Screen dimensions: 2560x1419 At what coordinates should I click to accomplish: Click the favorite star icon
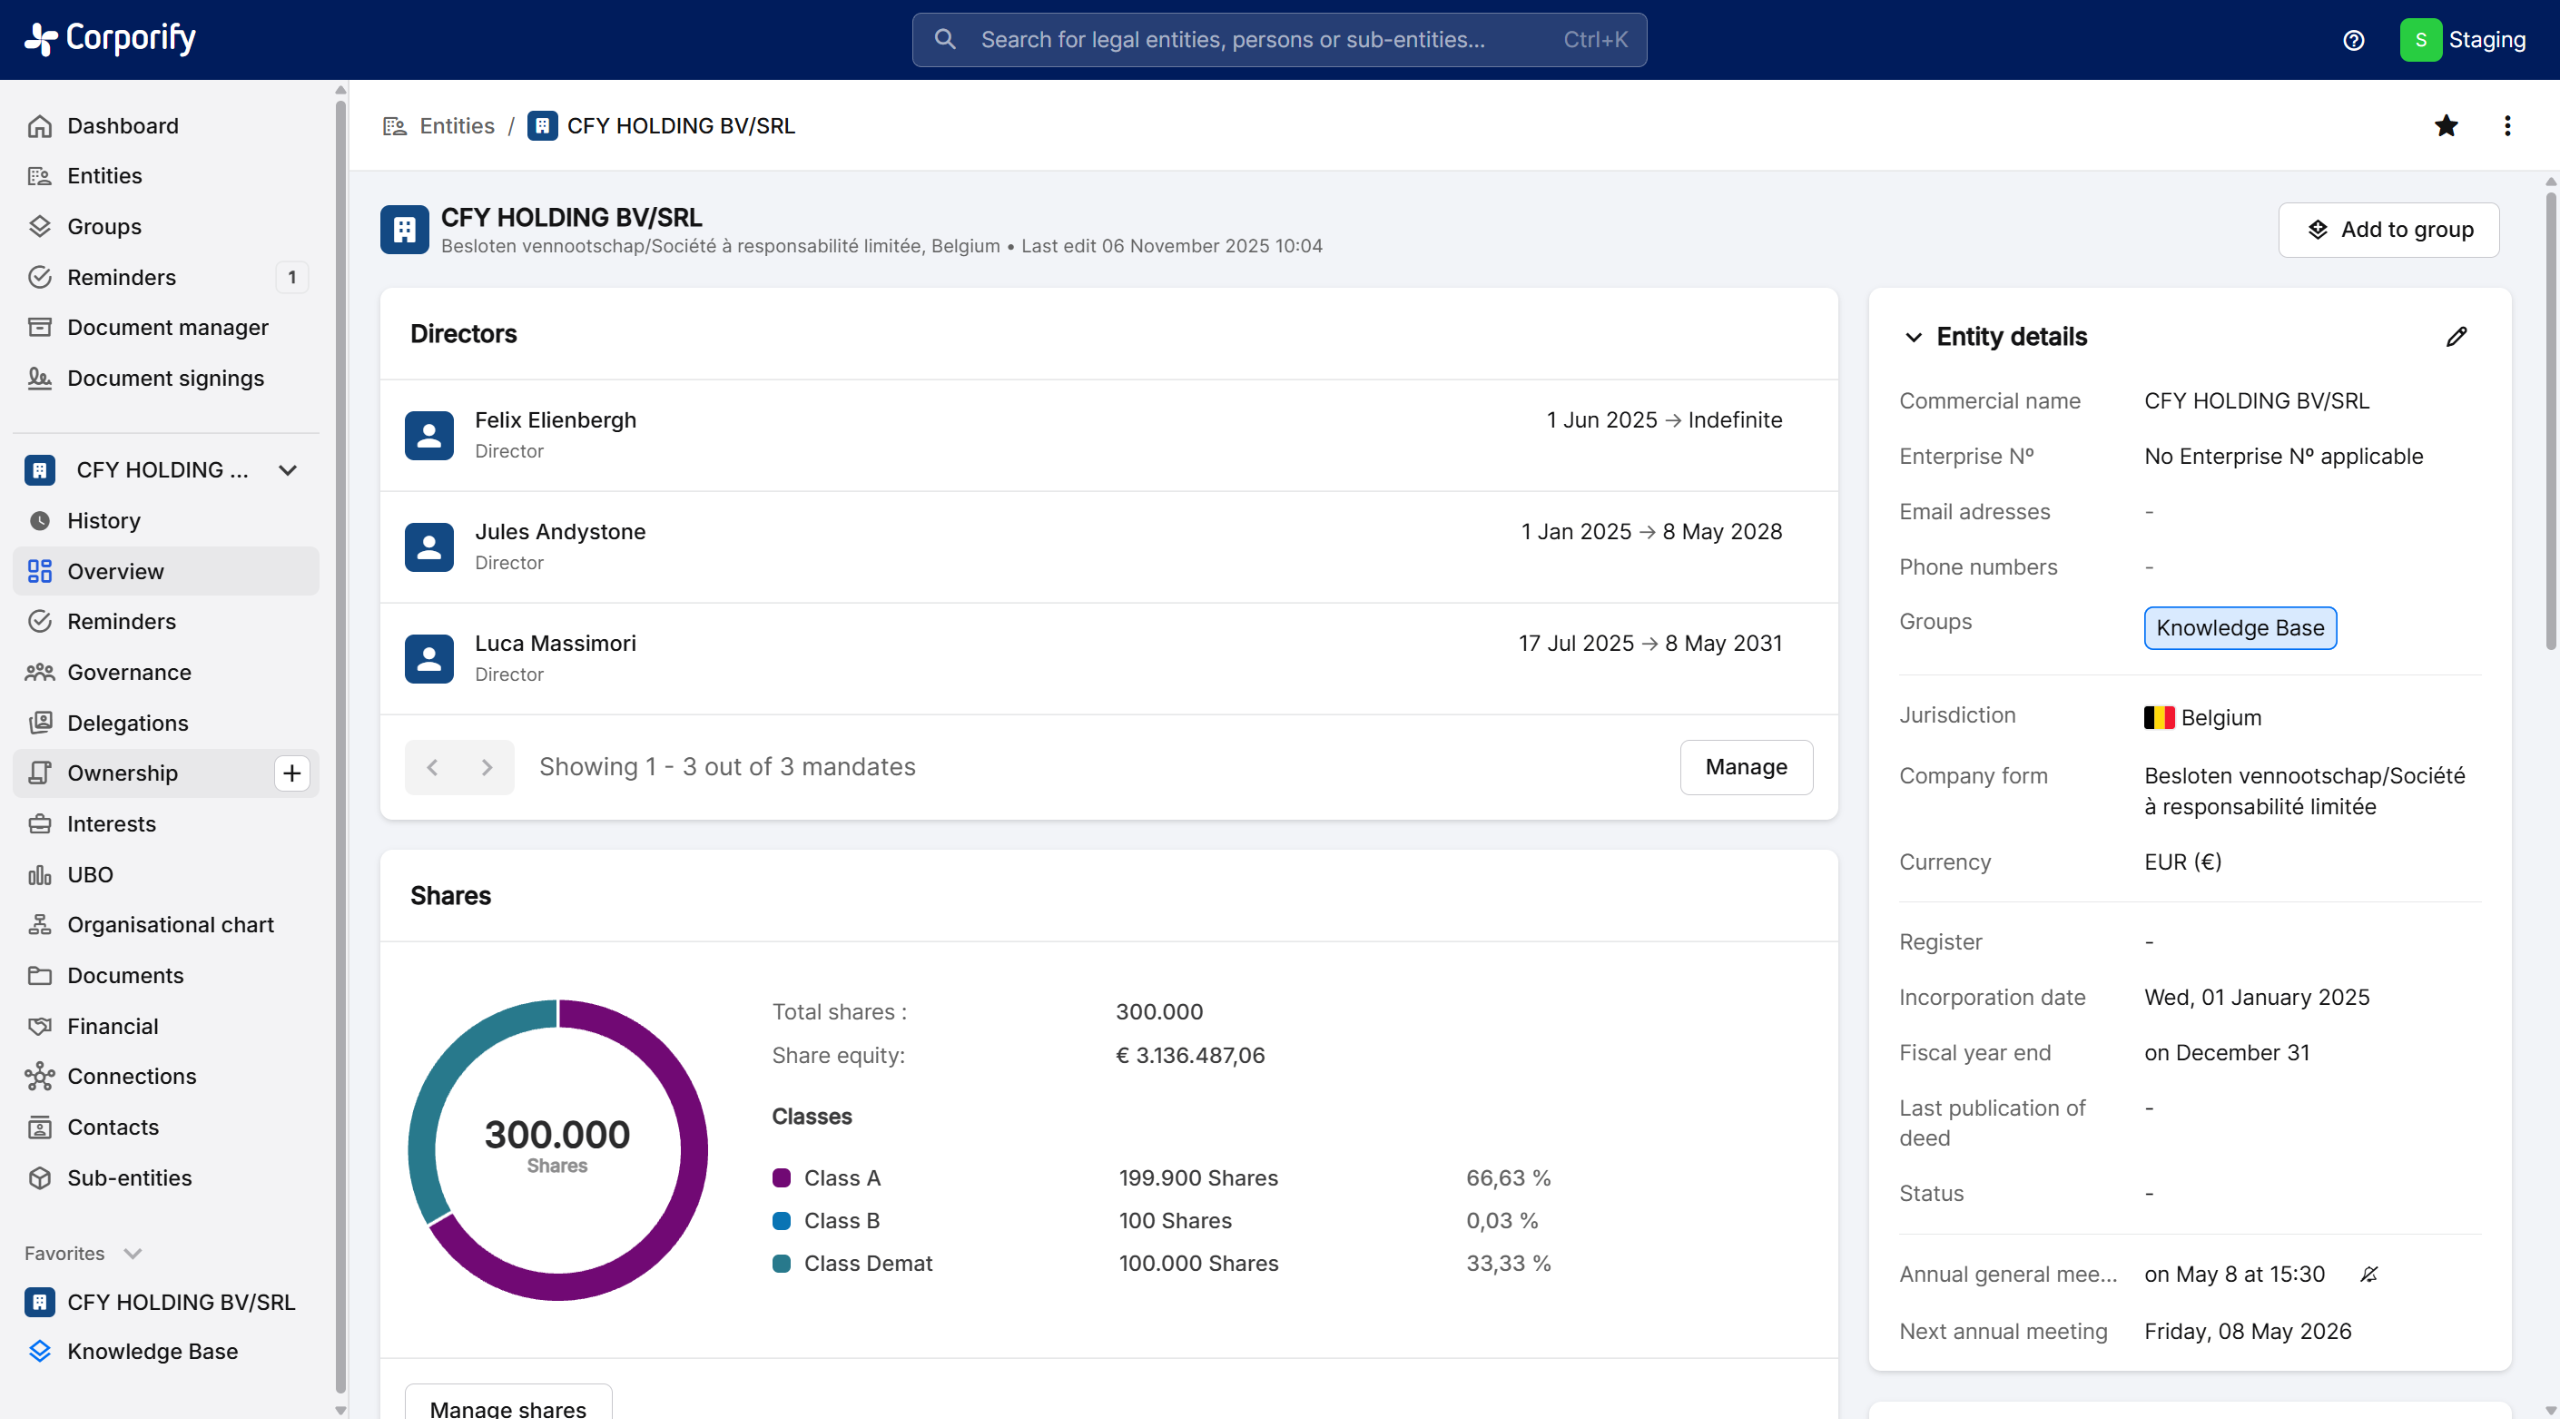coord(2446,126)
